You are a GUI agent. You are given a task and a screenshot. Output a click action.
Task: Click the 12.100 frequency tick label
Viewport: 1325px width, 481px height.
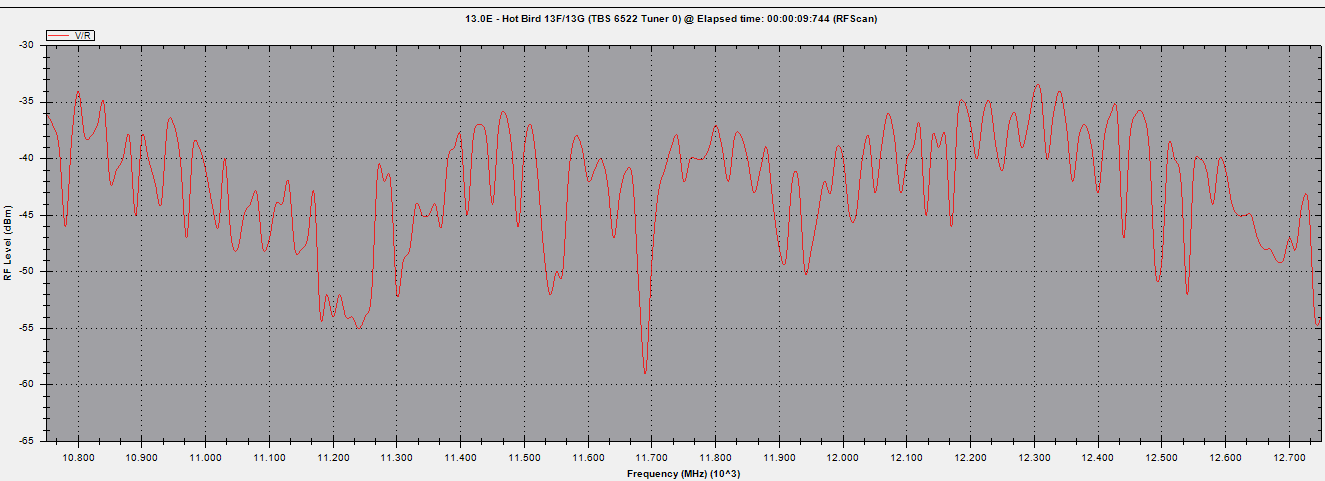pos(906,456)
